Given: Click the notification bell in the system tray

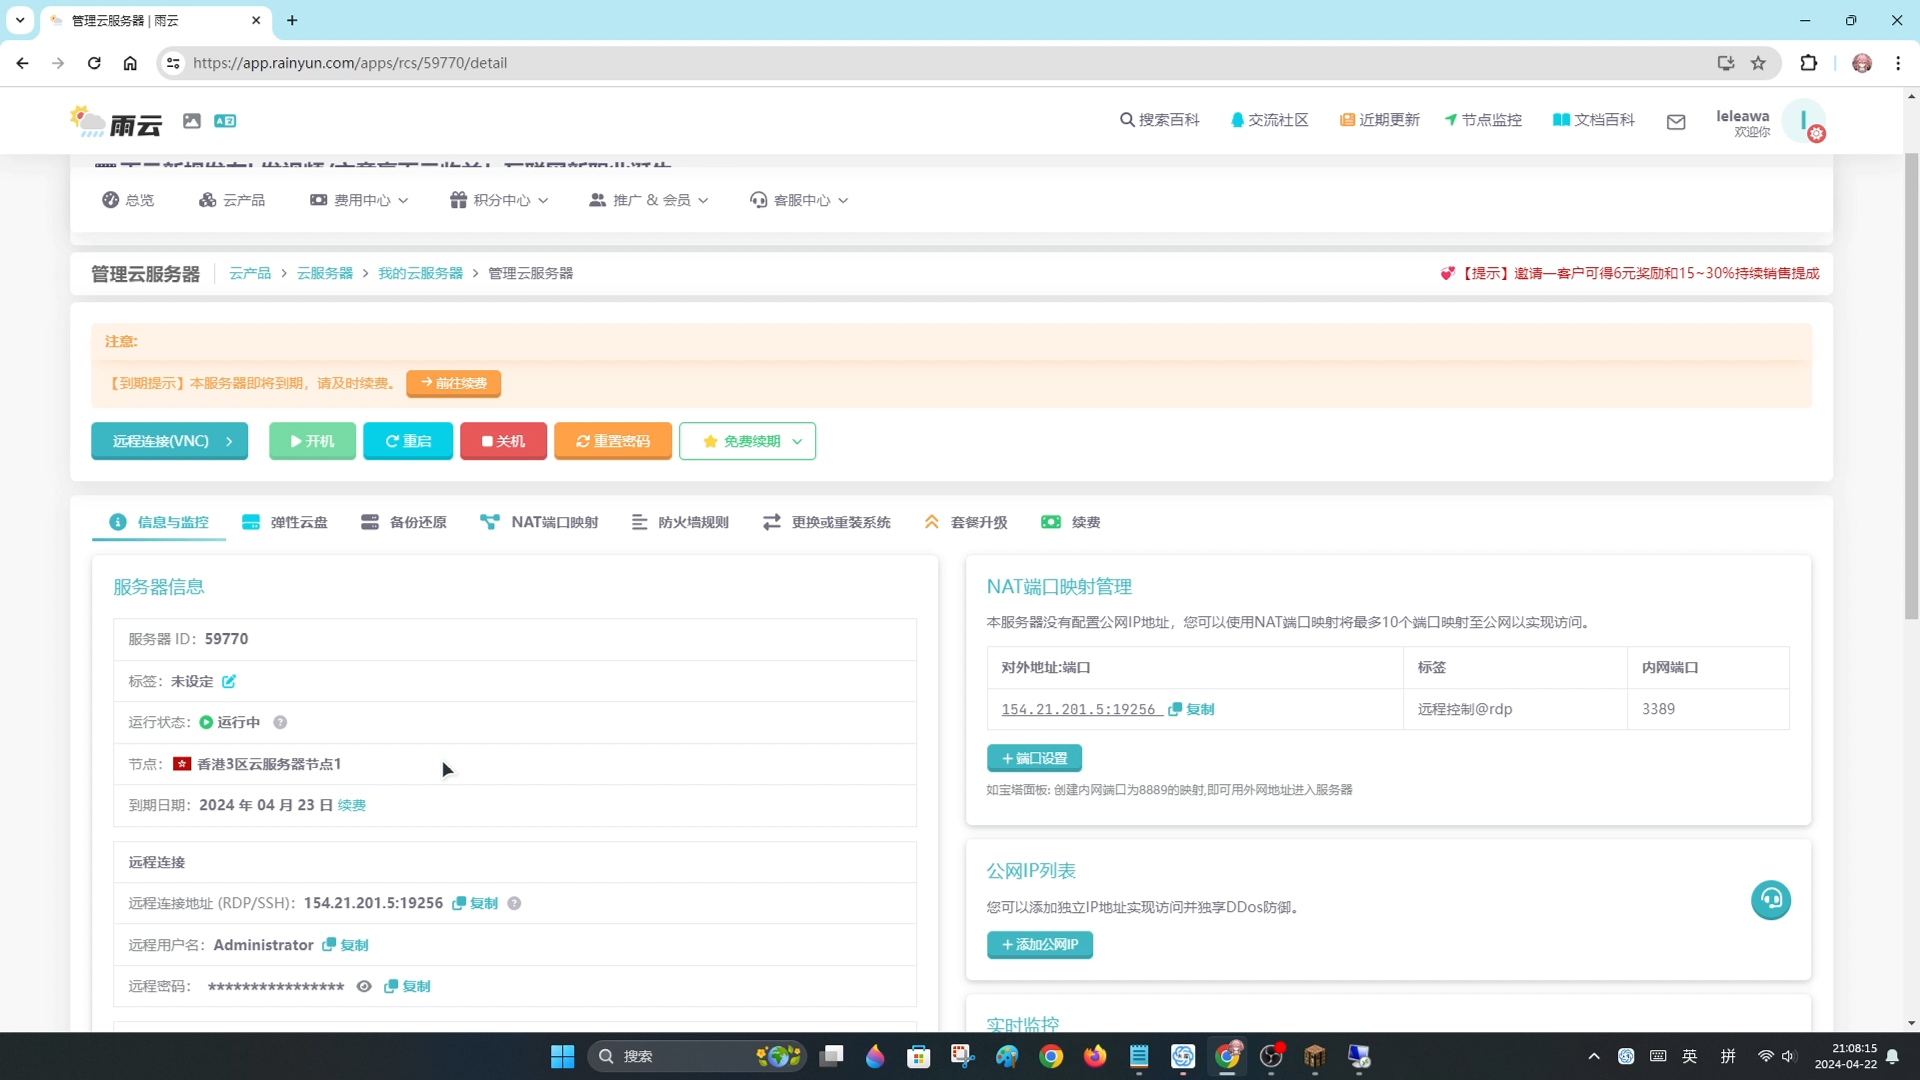Looking at the screenshot, I should pyautogui.click(x=1892, y=1056).
